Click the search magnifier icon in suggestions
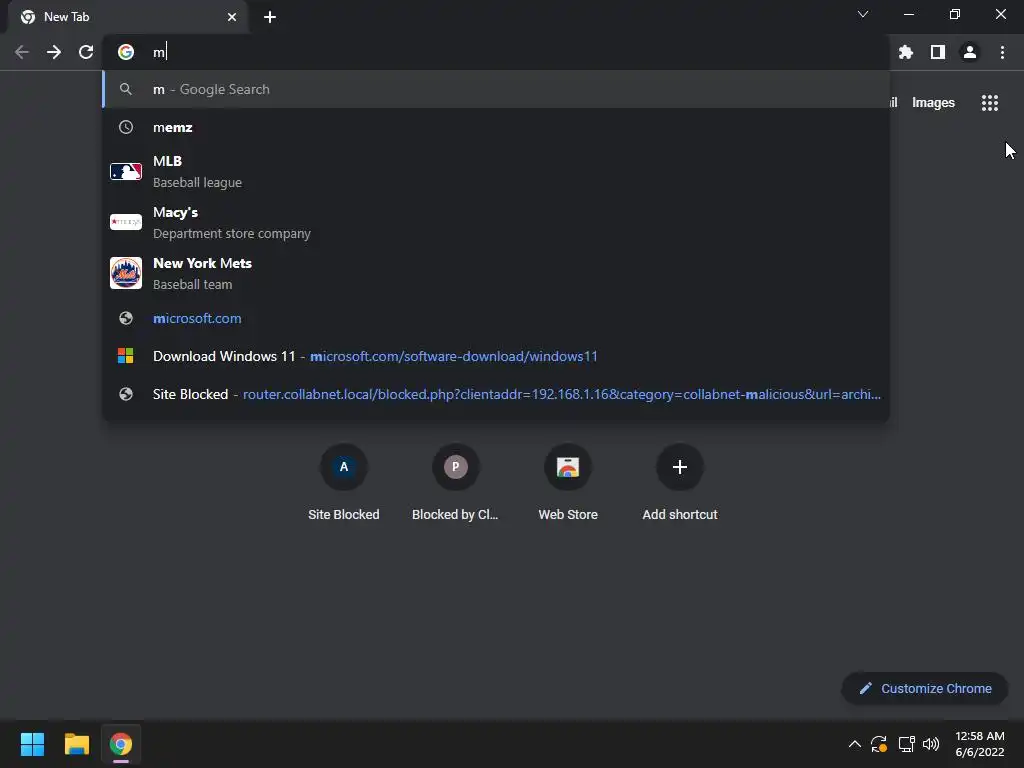1024x768 pixels. pyautogui.click(x=126, y=89)
